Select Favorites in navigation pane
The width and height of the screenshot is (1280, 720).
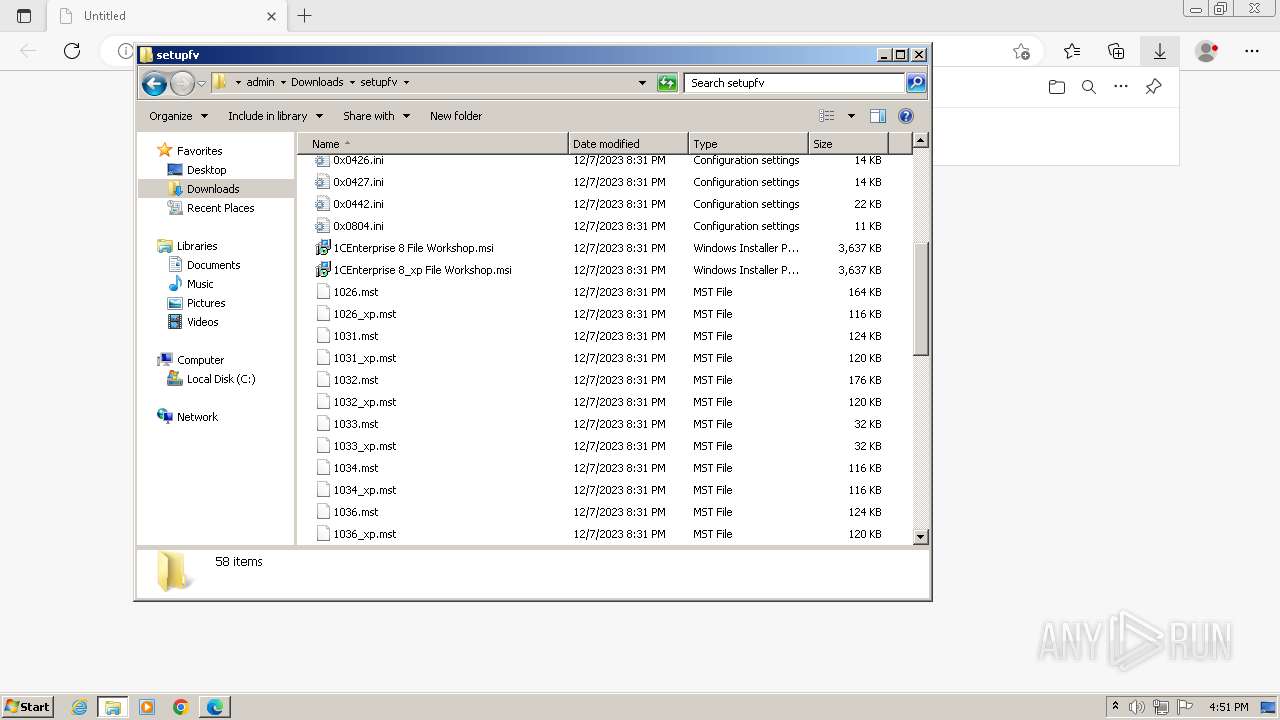[x=199, y=151]
